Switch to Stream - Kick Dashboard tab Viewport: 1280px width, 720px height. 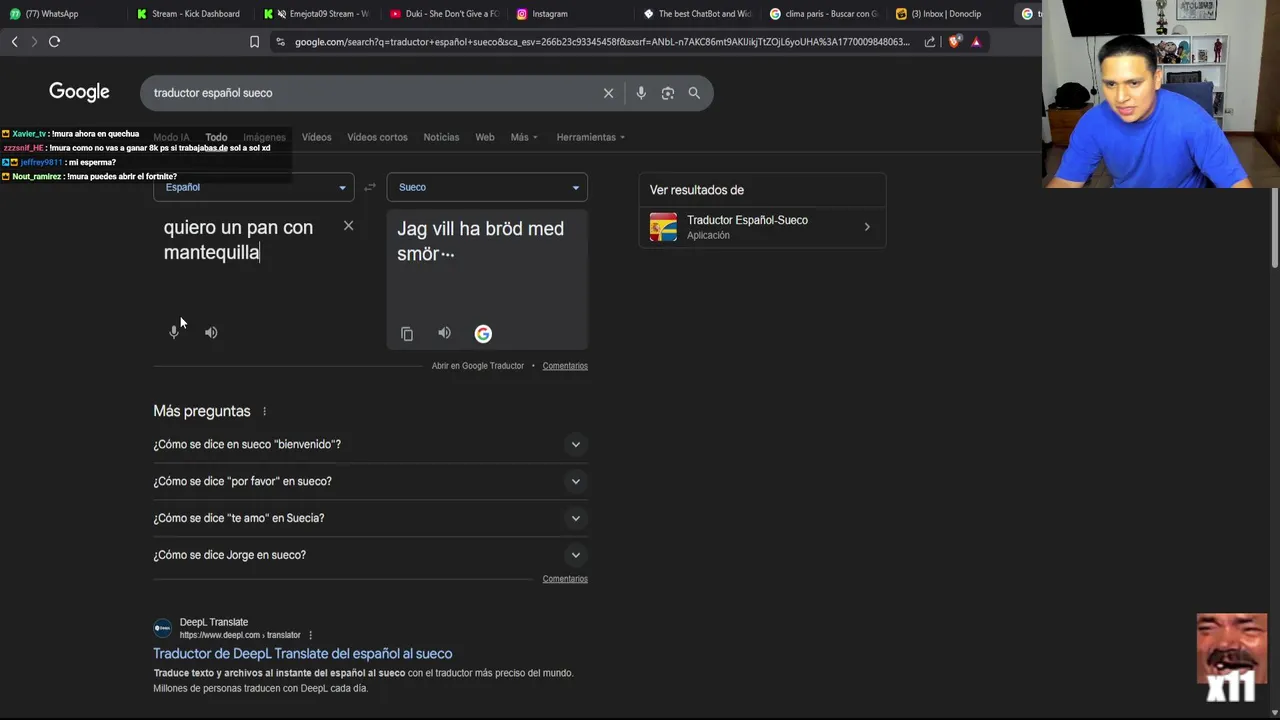(x=190, y=14)
